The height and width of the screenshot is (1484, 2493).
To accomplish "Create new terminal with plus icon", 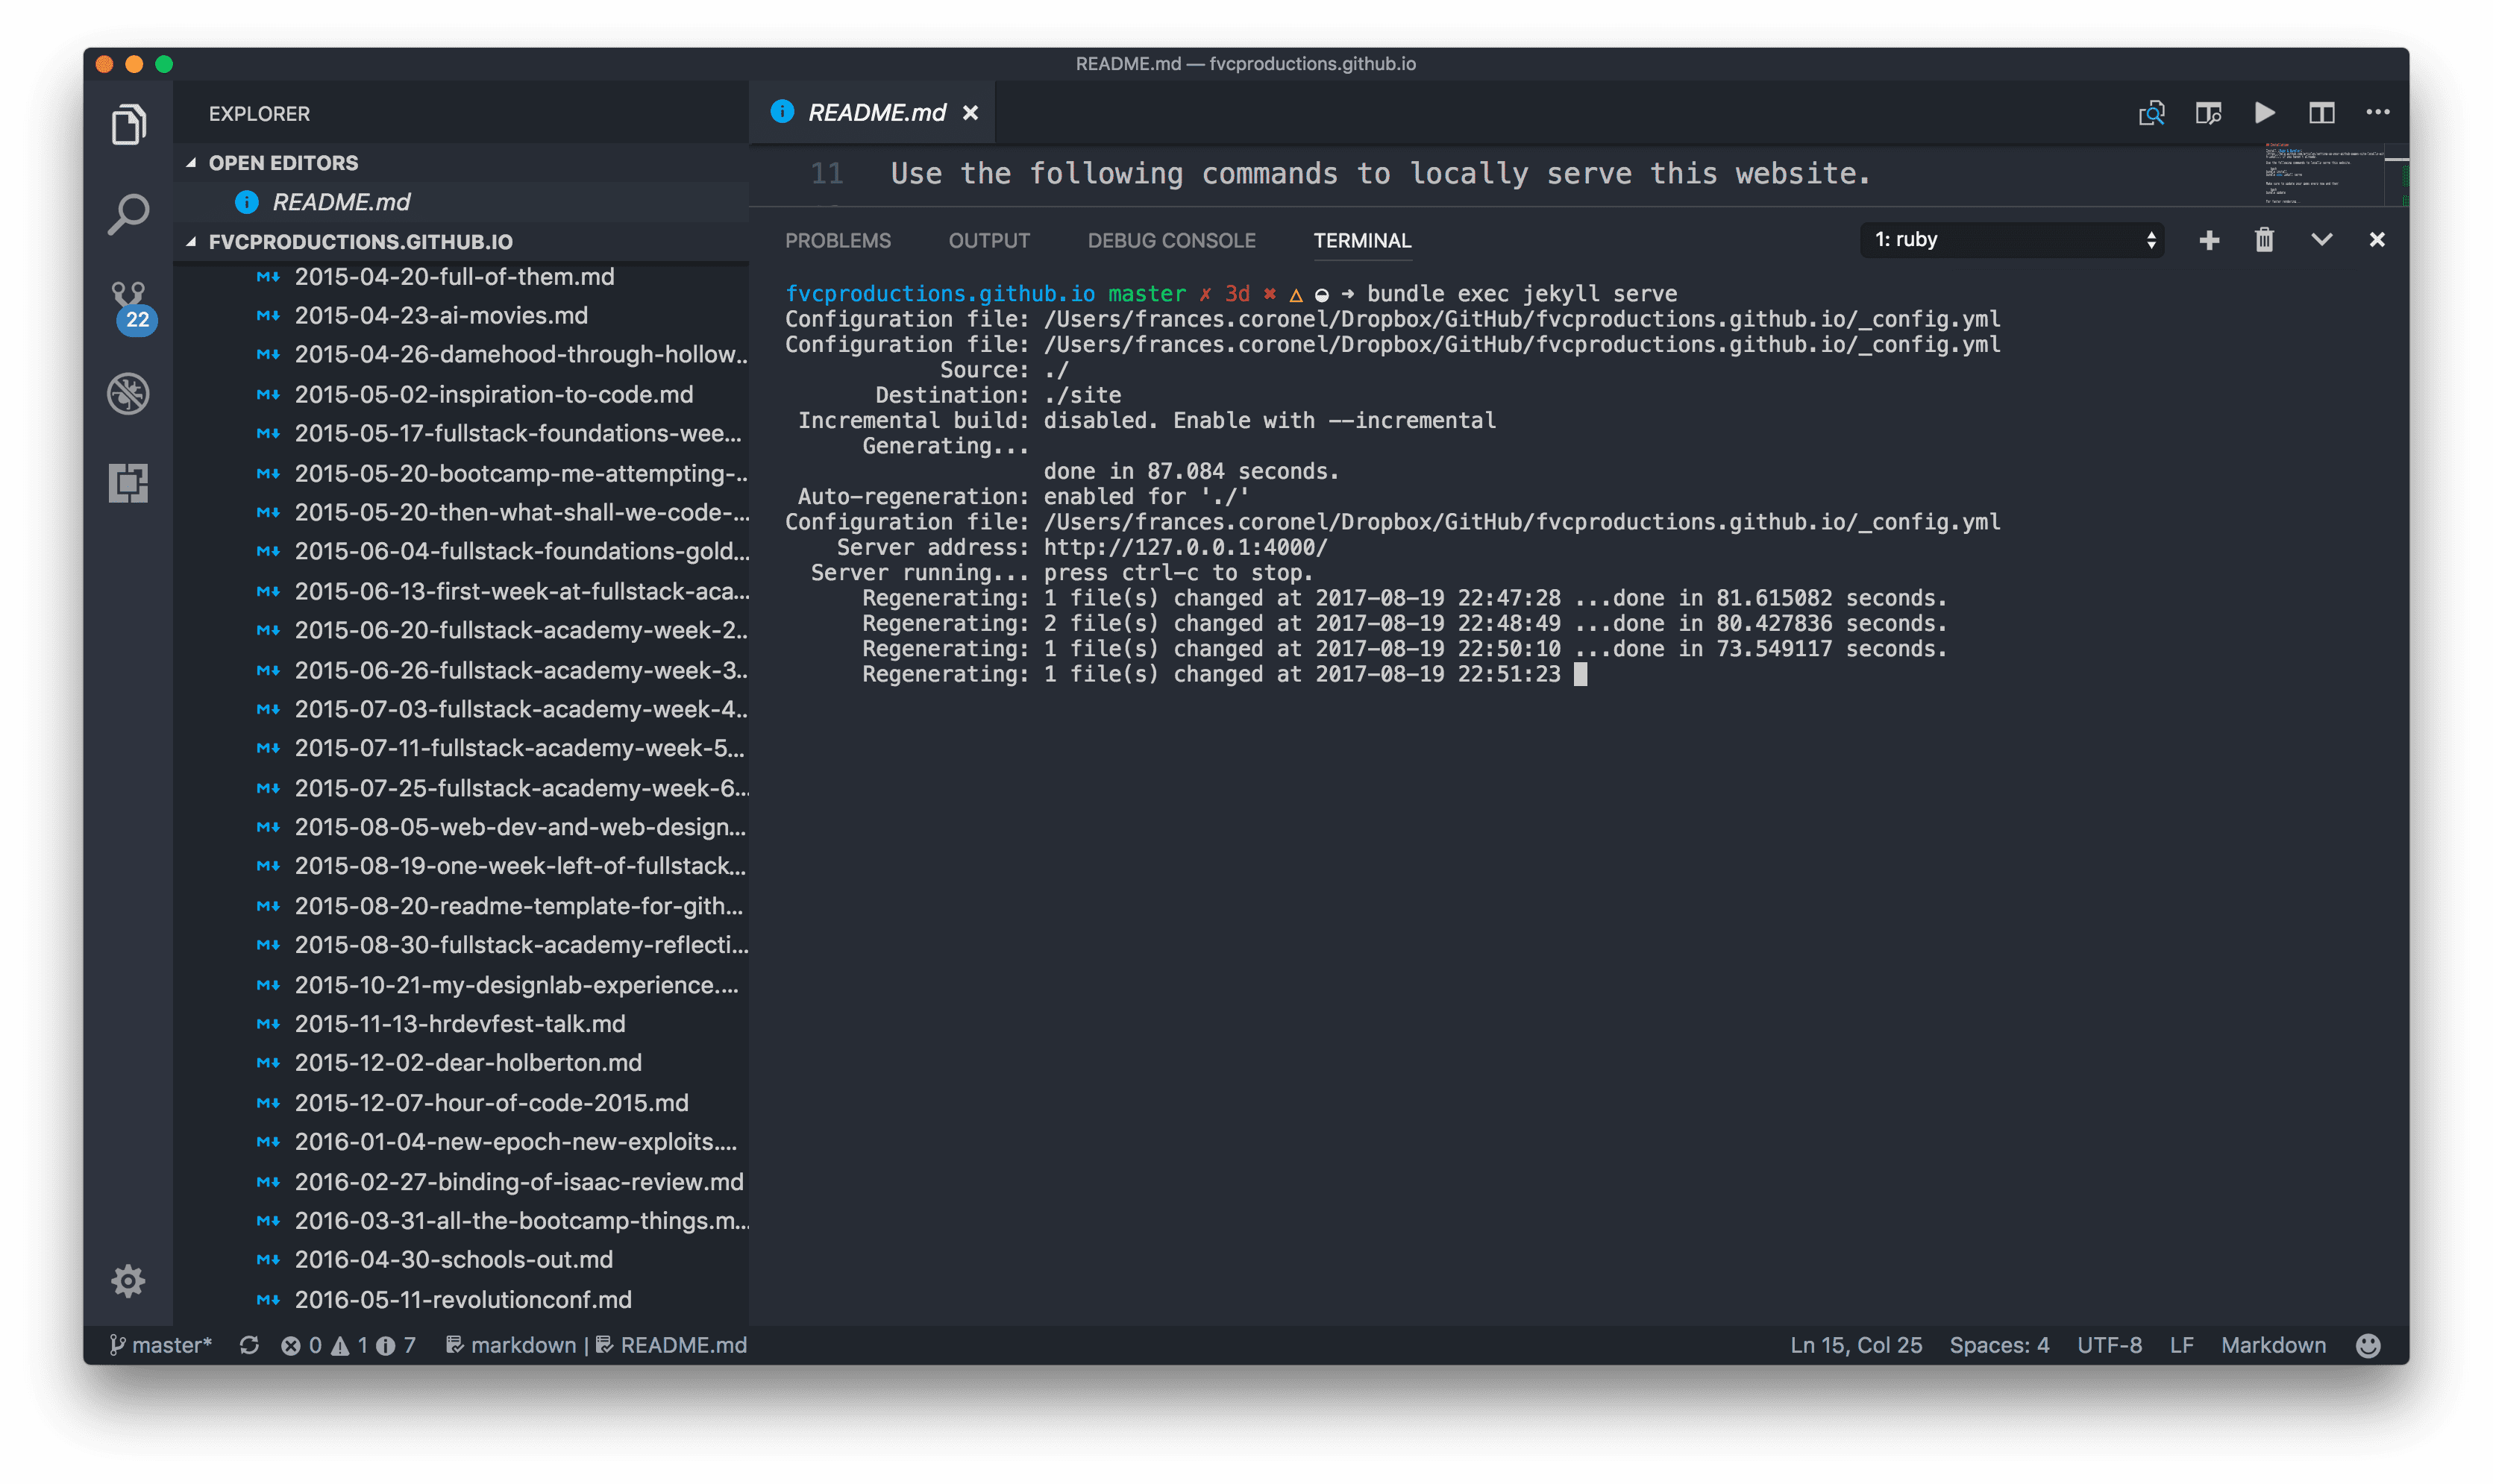I will [x=2209, y=240].
